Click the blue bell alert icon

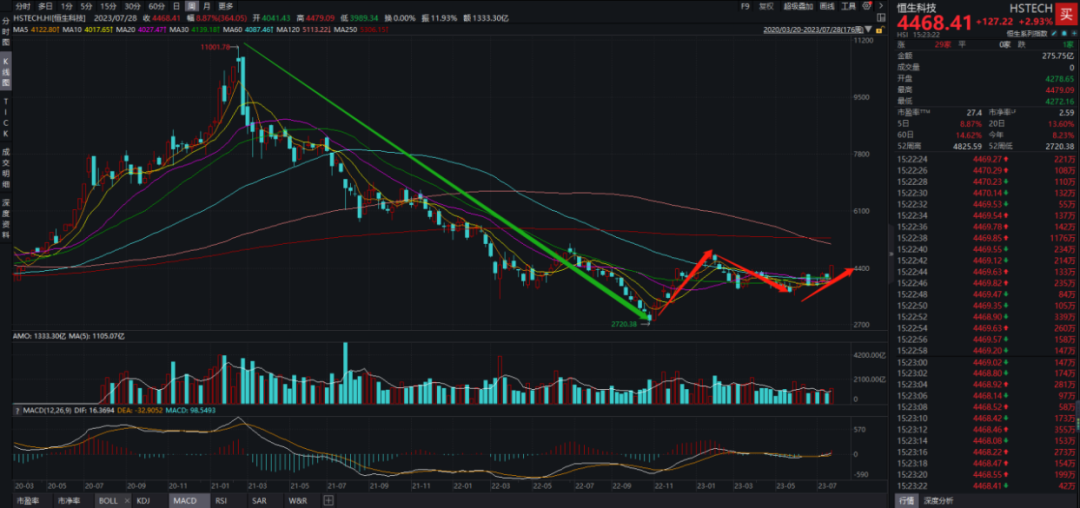click(x=1064, y=33)
